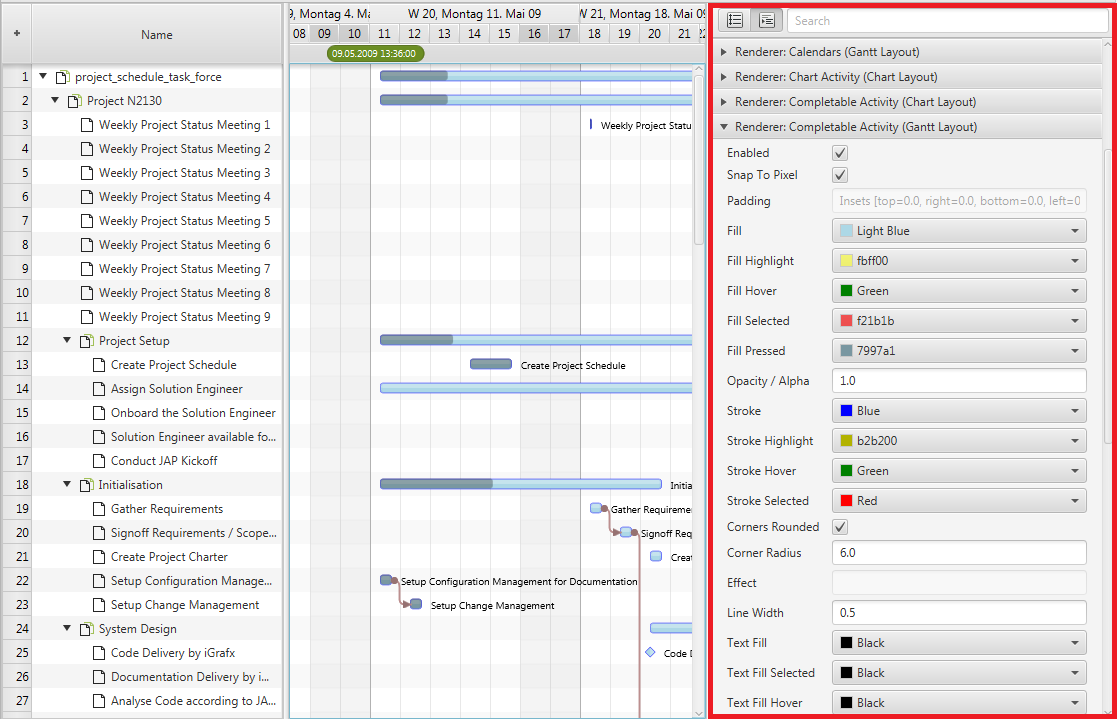1117x719 pixels.
Task: Click the Initialisation summary bar in chart
Action: (x=521, y=485)
